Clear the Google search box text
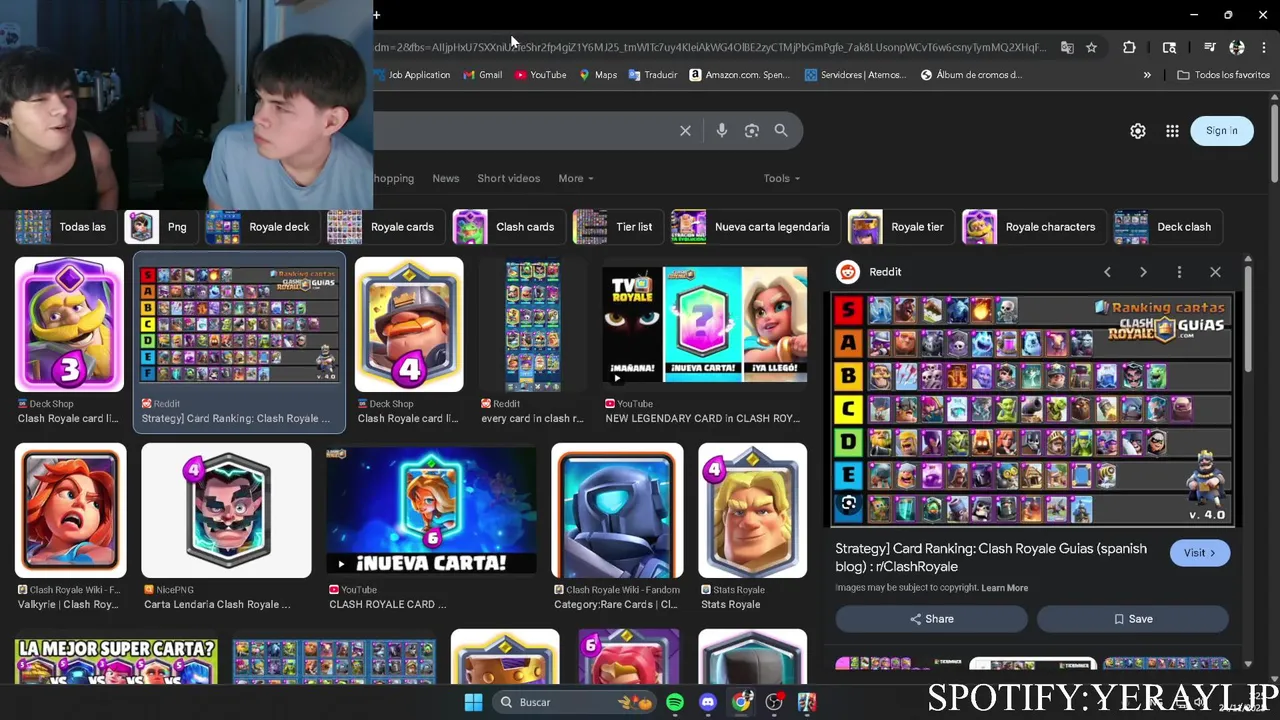 pyautogui.click(x=685, y=131)
